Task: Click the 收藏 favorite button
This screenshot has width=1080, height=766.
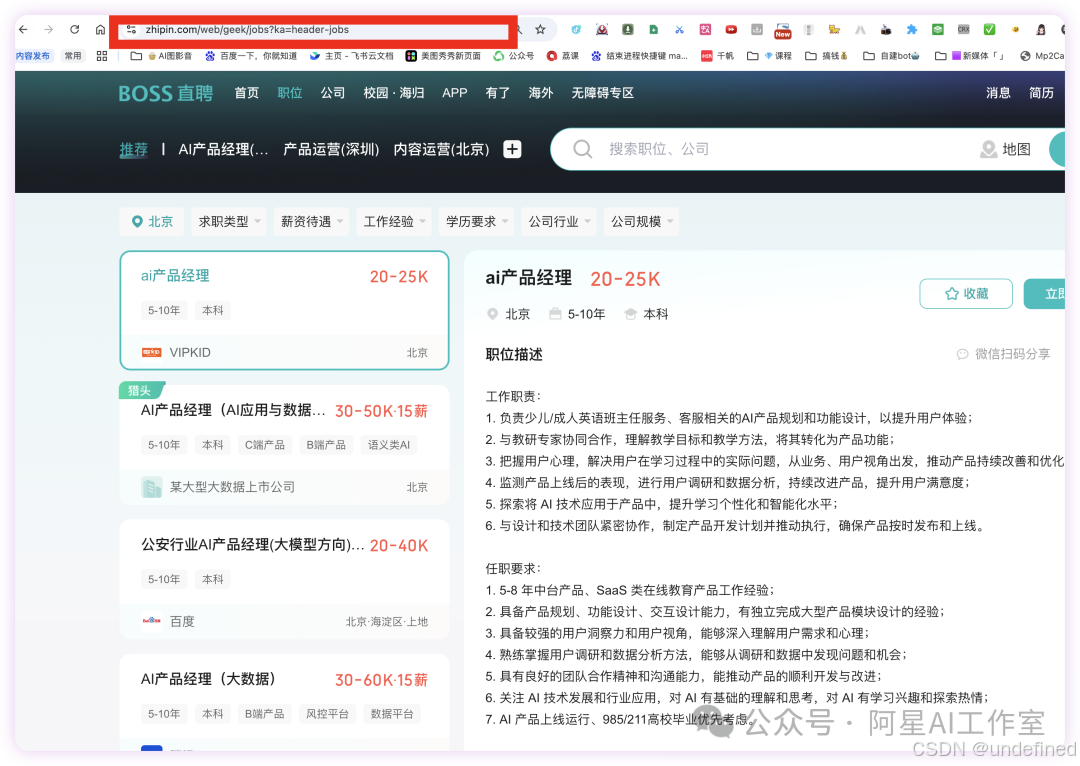Action: pos(966,293)
